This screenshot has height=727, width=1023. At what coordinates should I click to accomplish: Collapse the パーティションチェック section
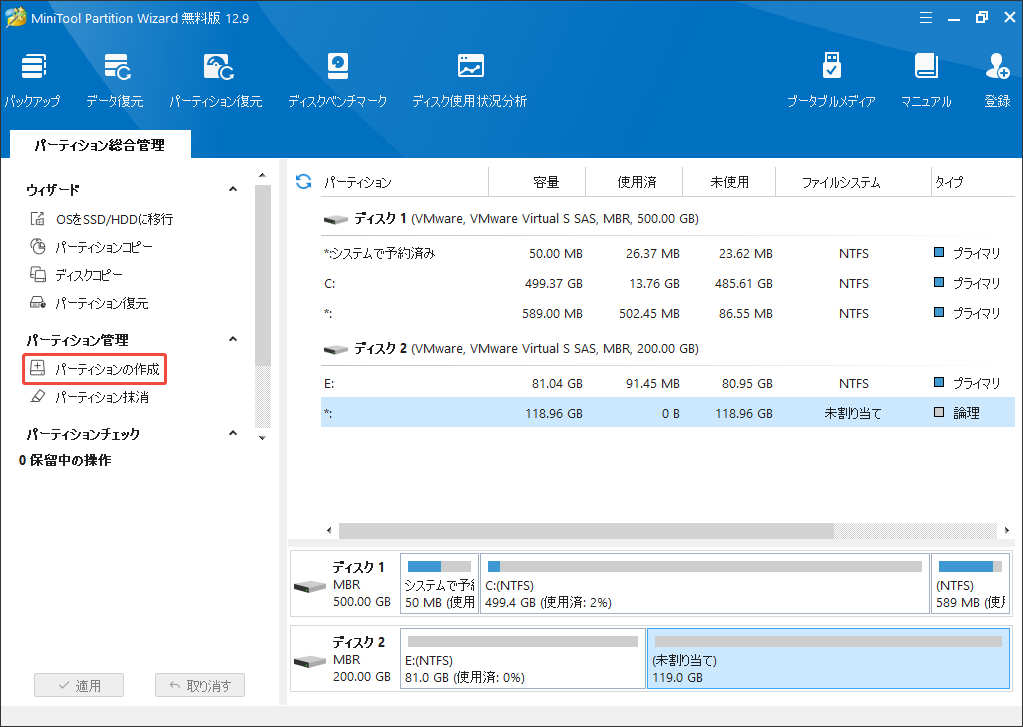(x=233, y=433)
